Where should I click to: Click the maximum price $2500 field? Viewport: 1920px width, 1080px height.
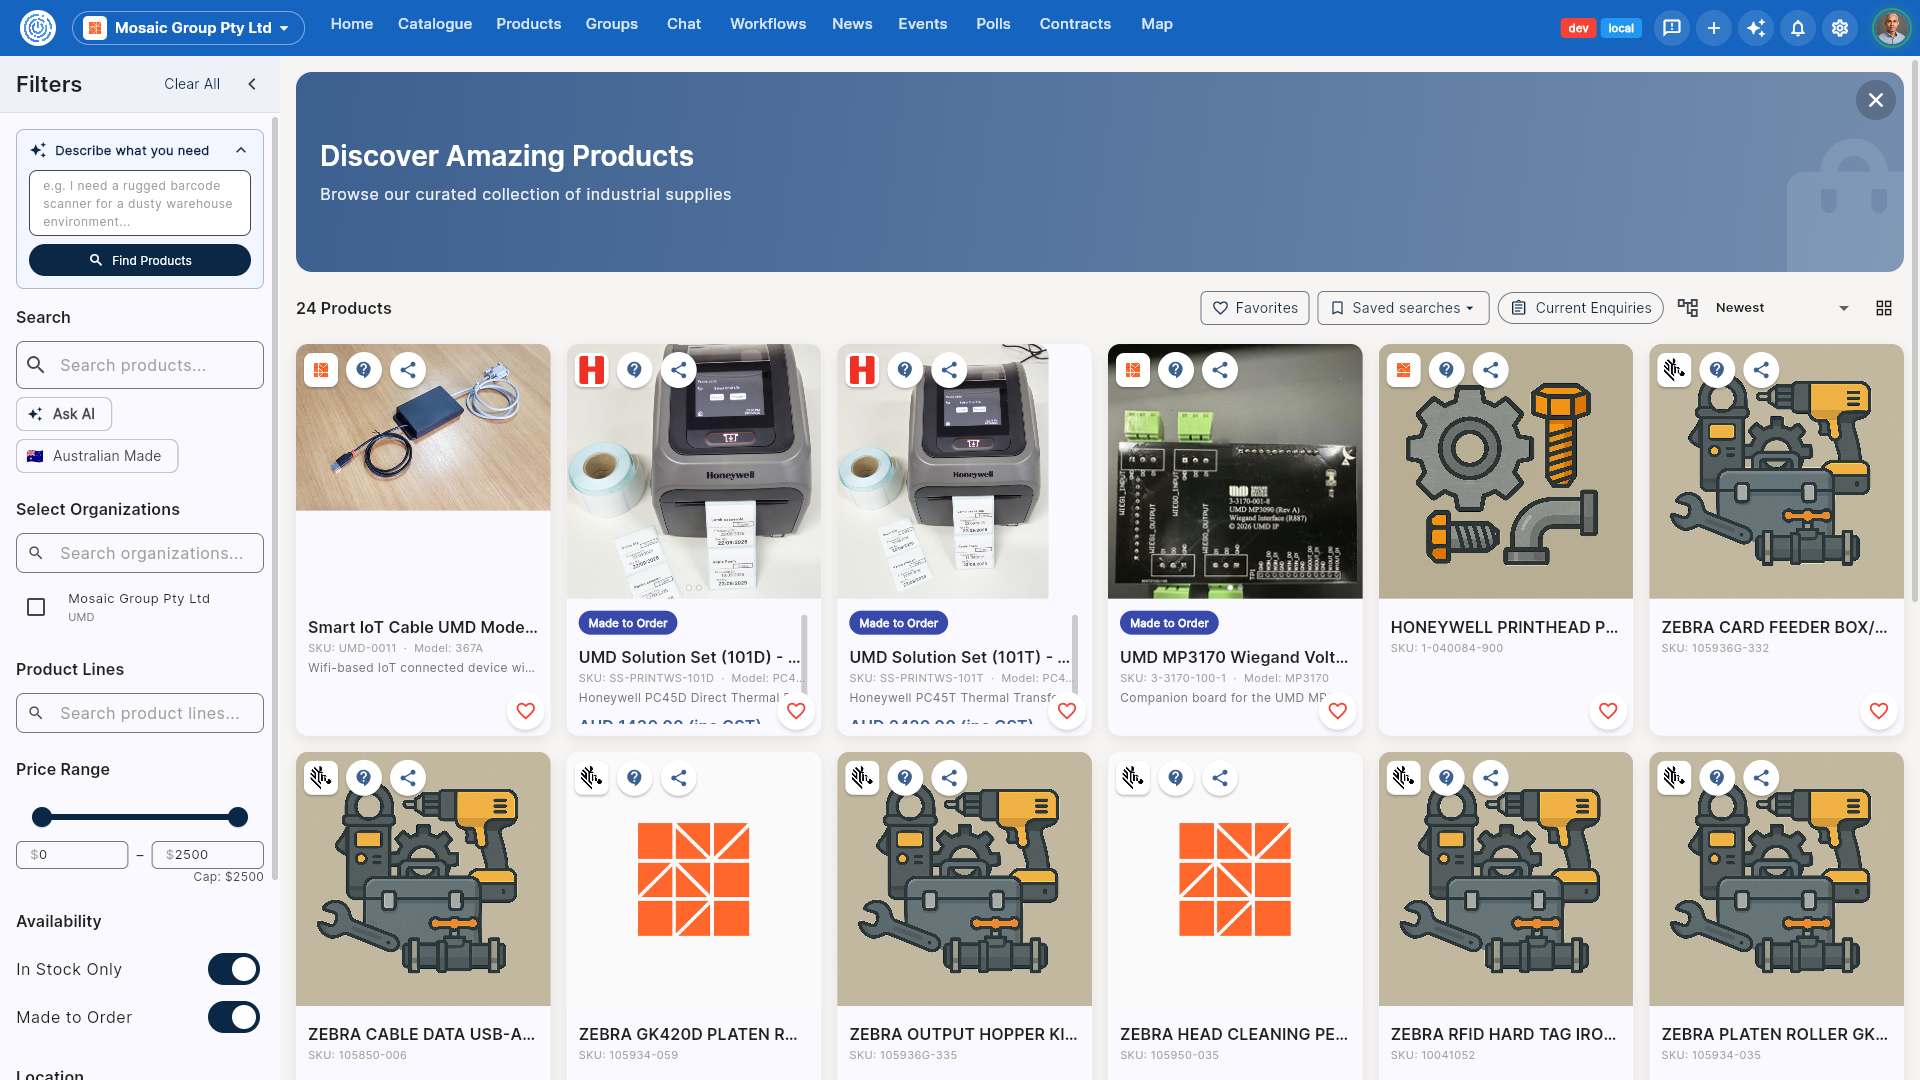pos(208,855)
